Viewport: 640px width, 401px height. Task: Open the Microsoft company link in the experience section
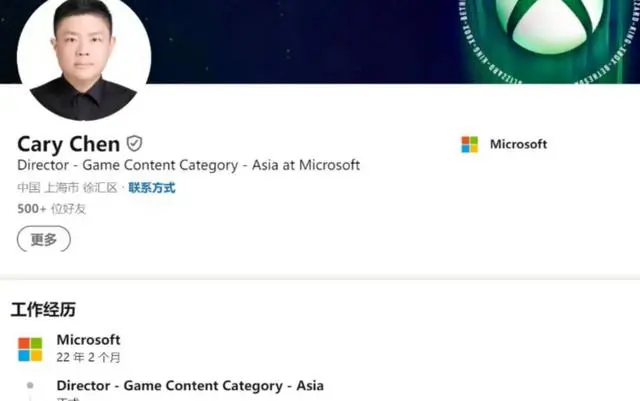click(88, 340)
